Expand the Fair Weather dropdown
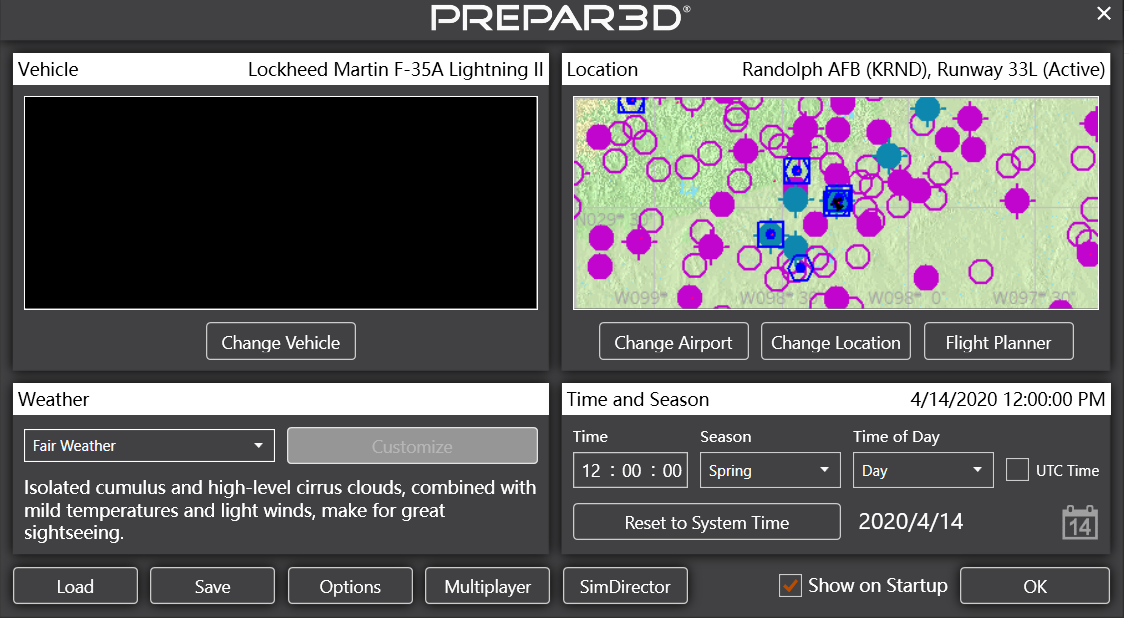This screenshot has height=618, width=1129. tap(149, 446)
